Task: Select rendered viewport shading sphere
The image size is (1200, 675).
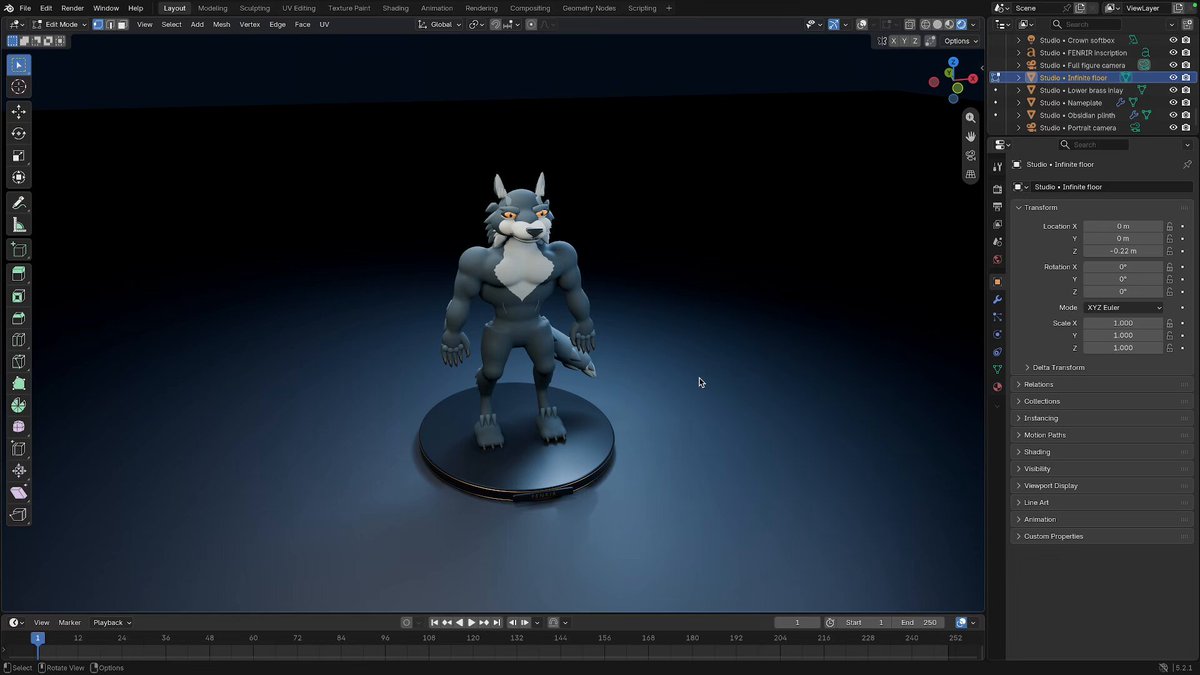Action: 961,24
